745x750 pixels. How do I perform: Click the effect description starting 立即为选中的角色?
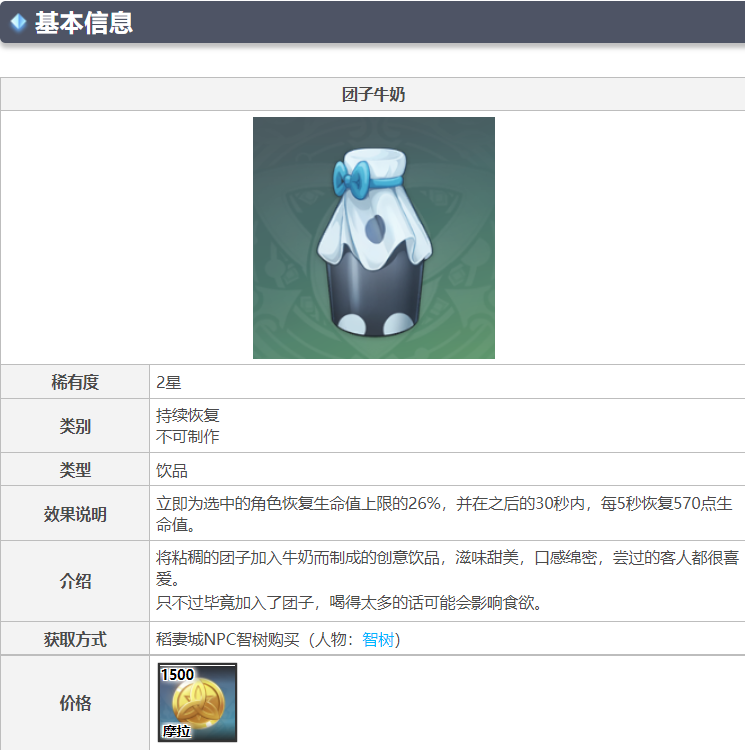(x=444, y=514)
